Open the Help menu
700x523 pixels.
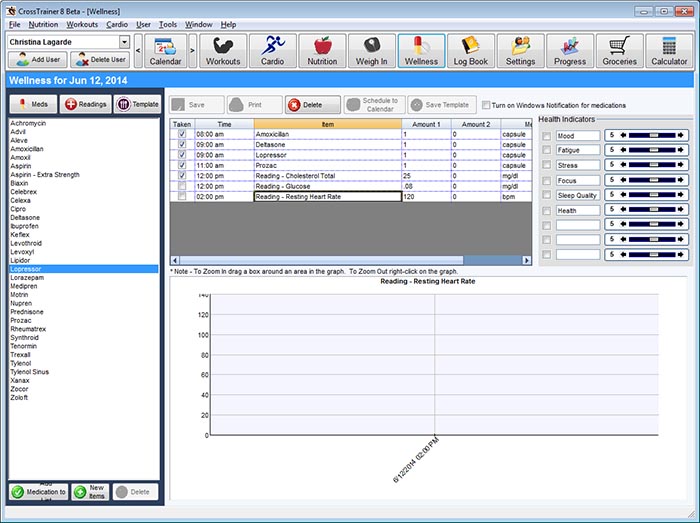228,25
